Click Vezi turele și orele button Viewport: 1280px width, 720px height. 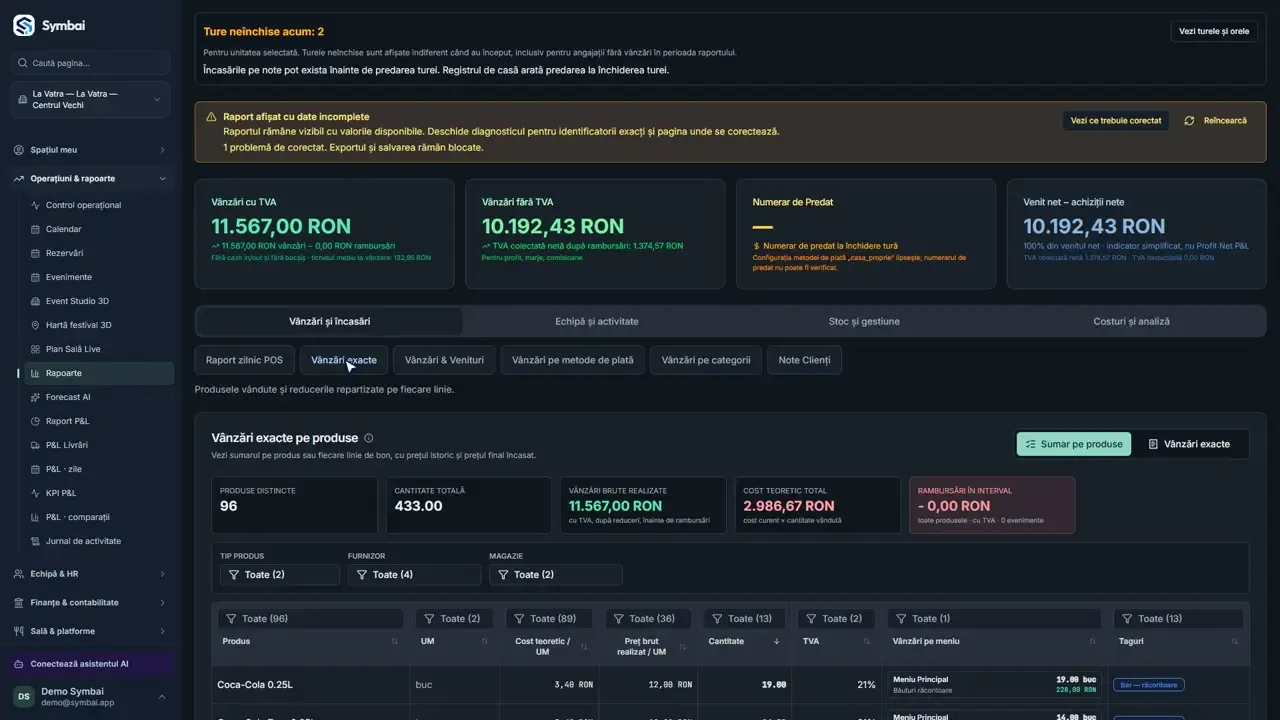tap(1214, 31)
